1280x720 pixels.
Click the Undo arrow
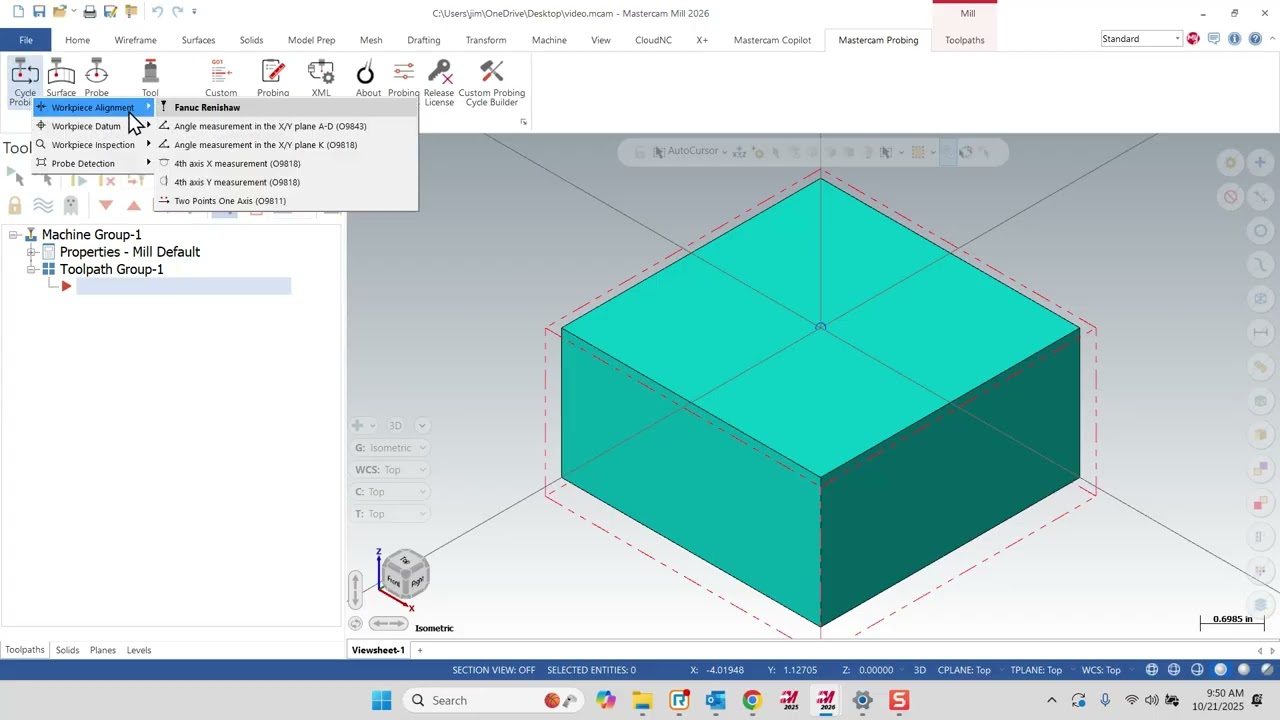click(x=157, y=12)
